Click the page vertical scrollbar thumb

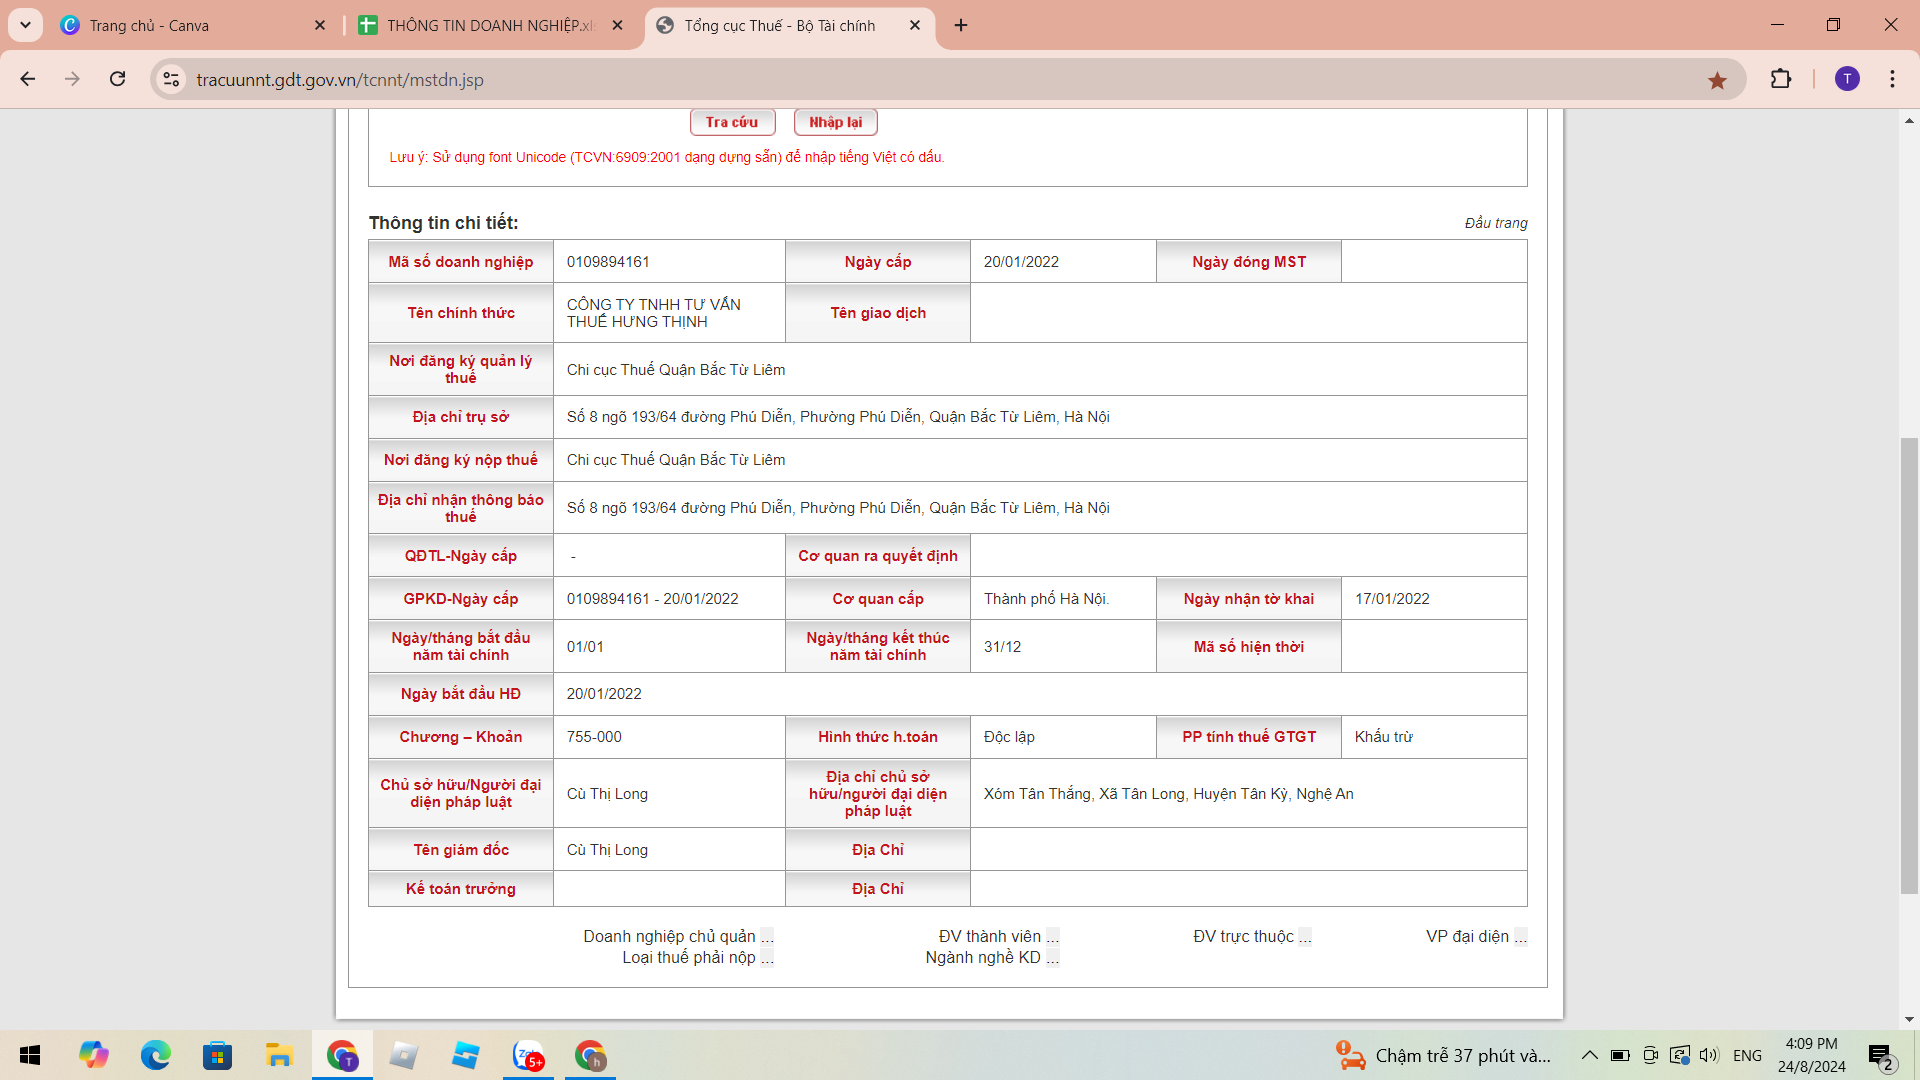click(x=1909, y=665)
